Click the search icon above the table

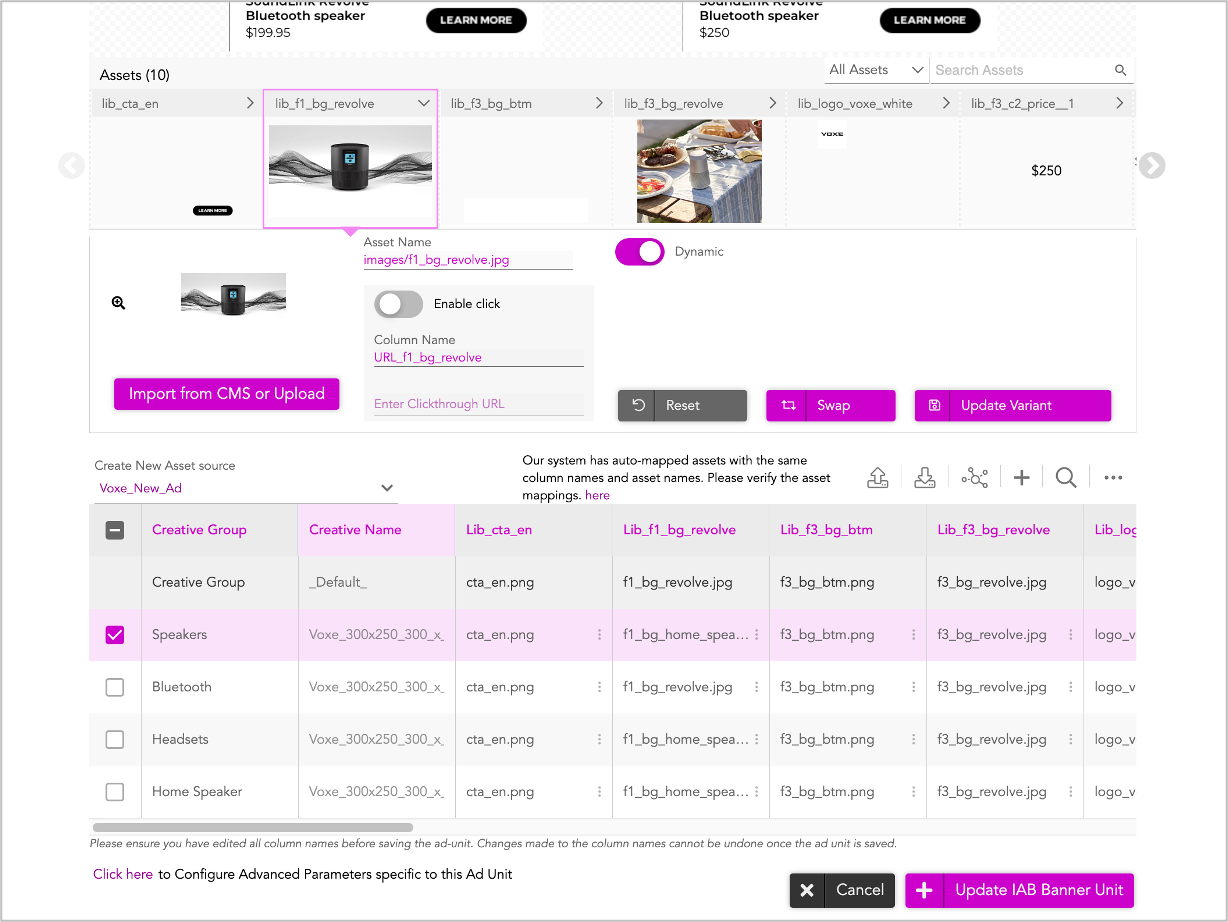[1066, 478]
